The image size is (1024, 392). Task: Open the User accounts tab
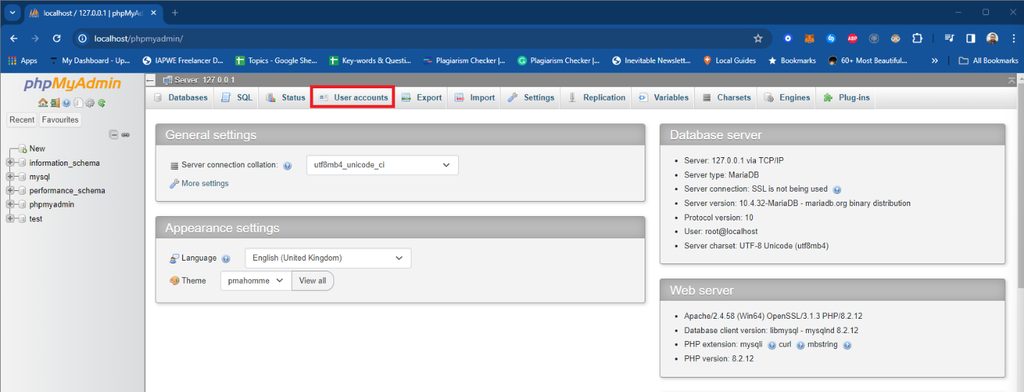click(353, 97)
